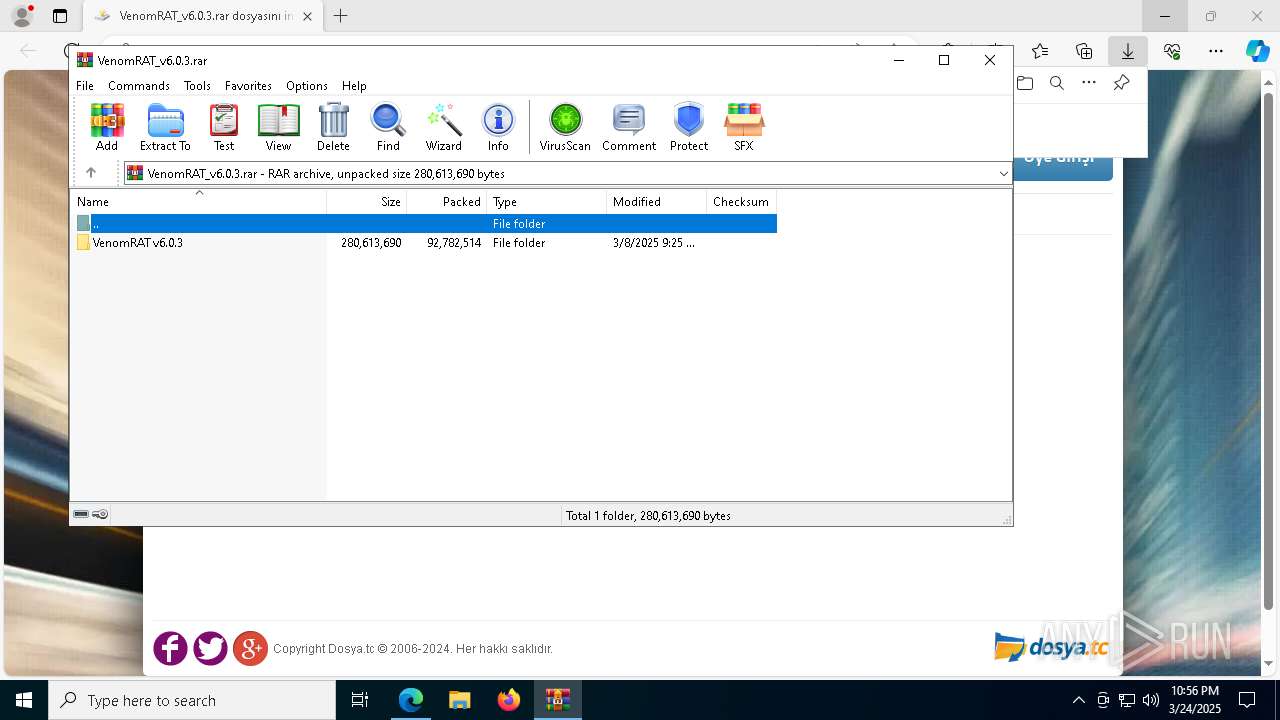Open Task View on the taskbar
The image size is (1280, 720).
pyautogui.click(x=360, y=700)
